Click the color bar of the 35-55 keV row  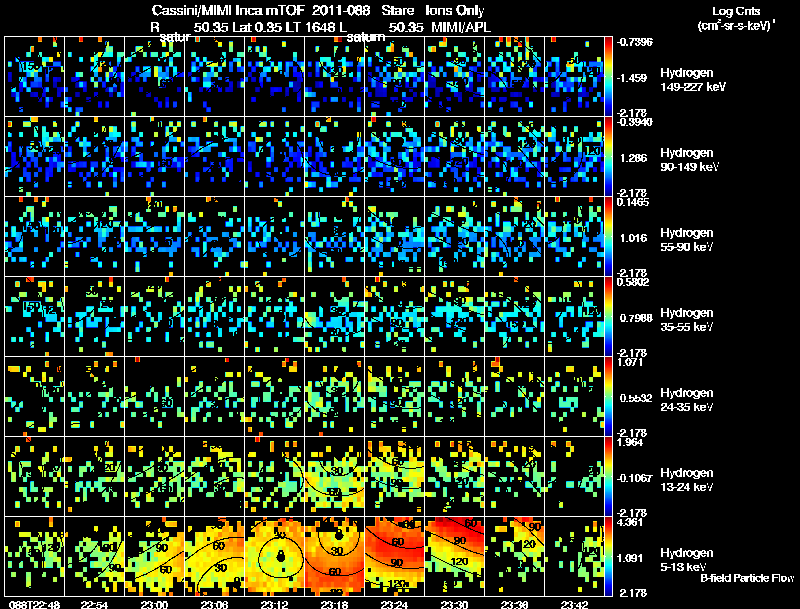[x=608, y=317]
